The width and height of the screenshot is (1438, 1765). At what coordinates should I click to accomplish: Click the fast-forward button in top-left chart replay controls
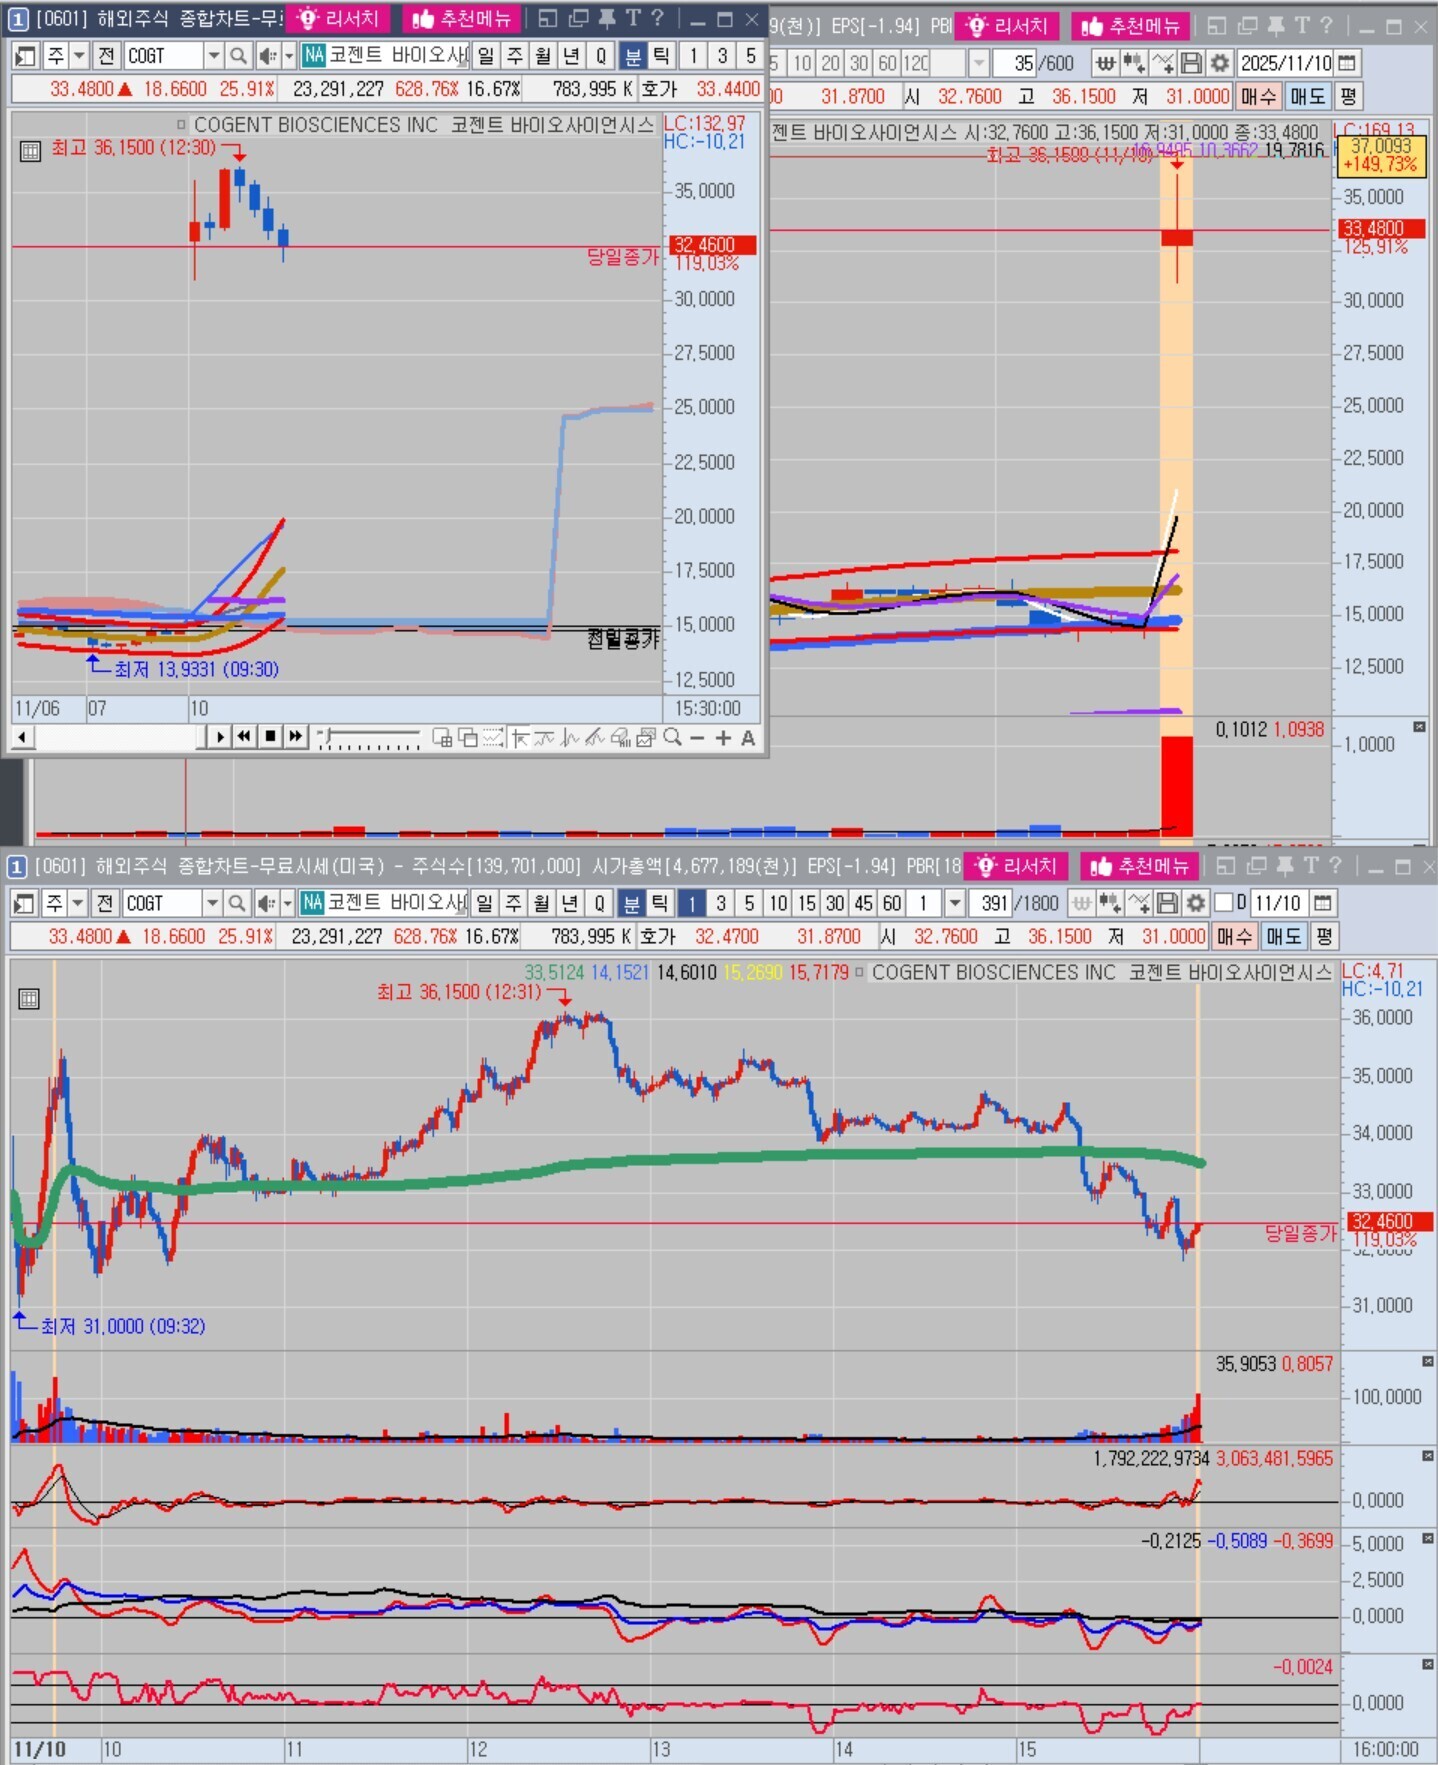[295, 737]
